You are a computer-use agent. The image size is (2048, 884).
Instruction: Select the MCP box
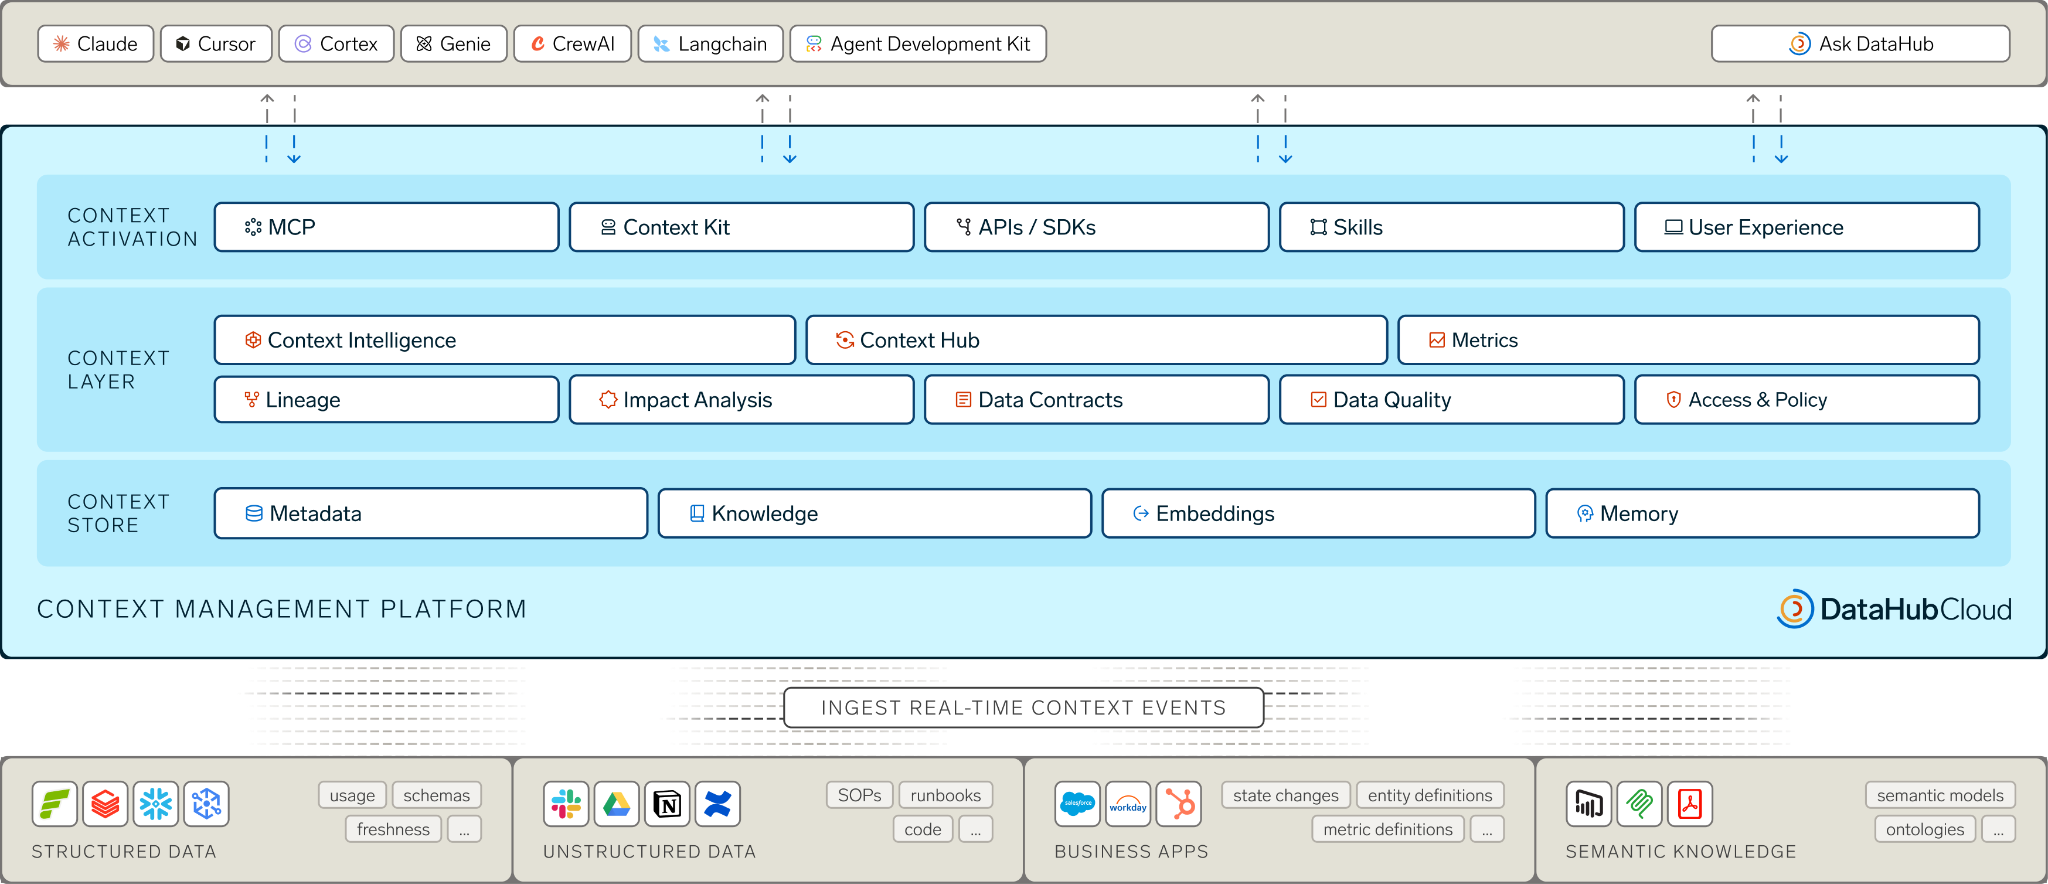pos(387,227)
